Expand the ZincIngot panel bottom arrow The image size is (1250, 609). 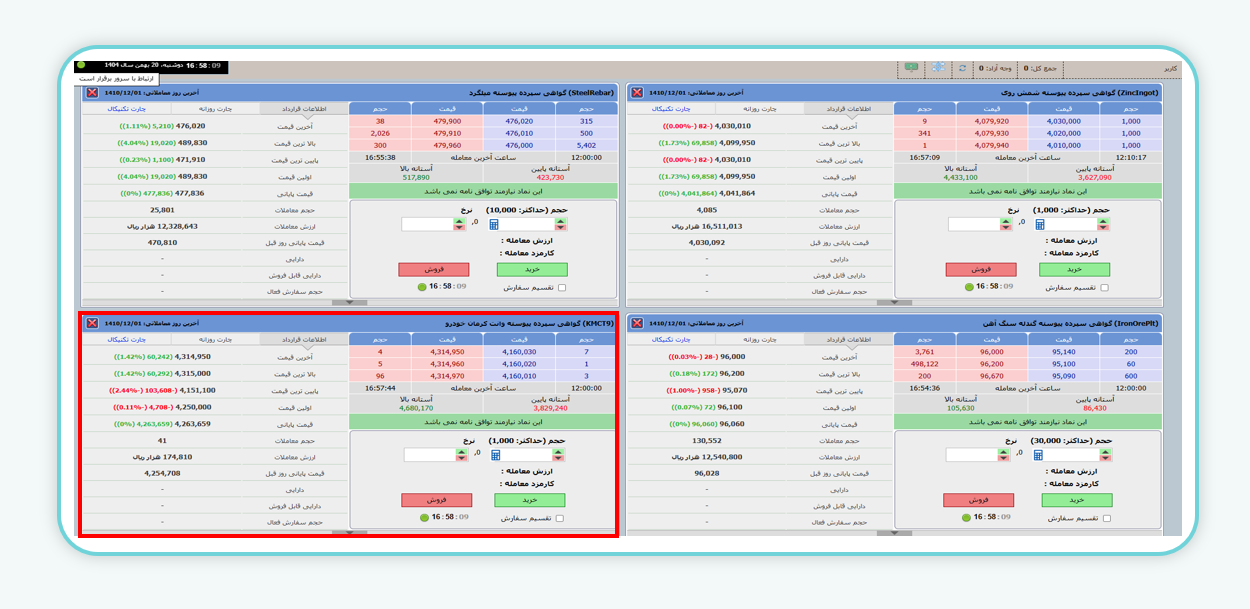click(892, 302)
